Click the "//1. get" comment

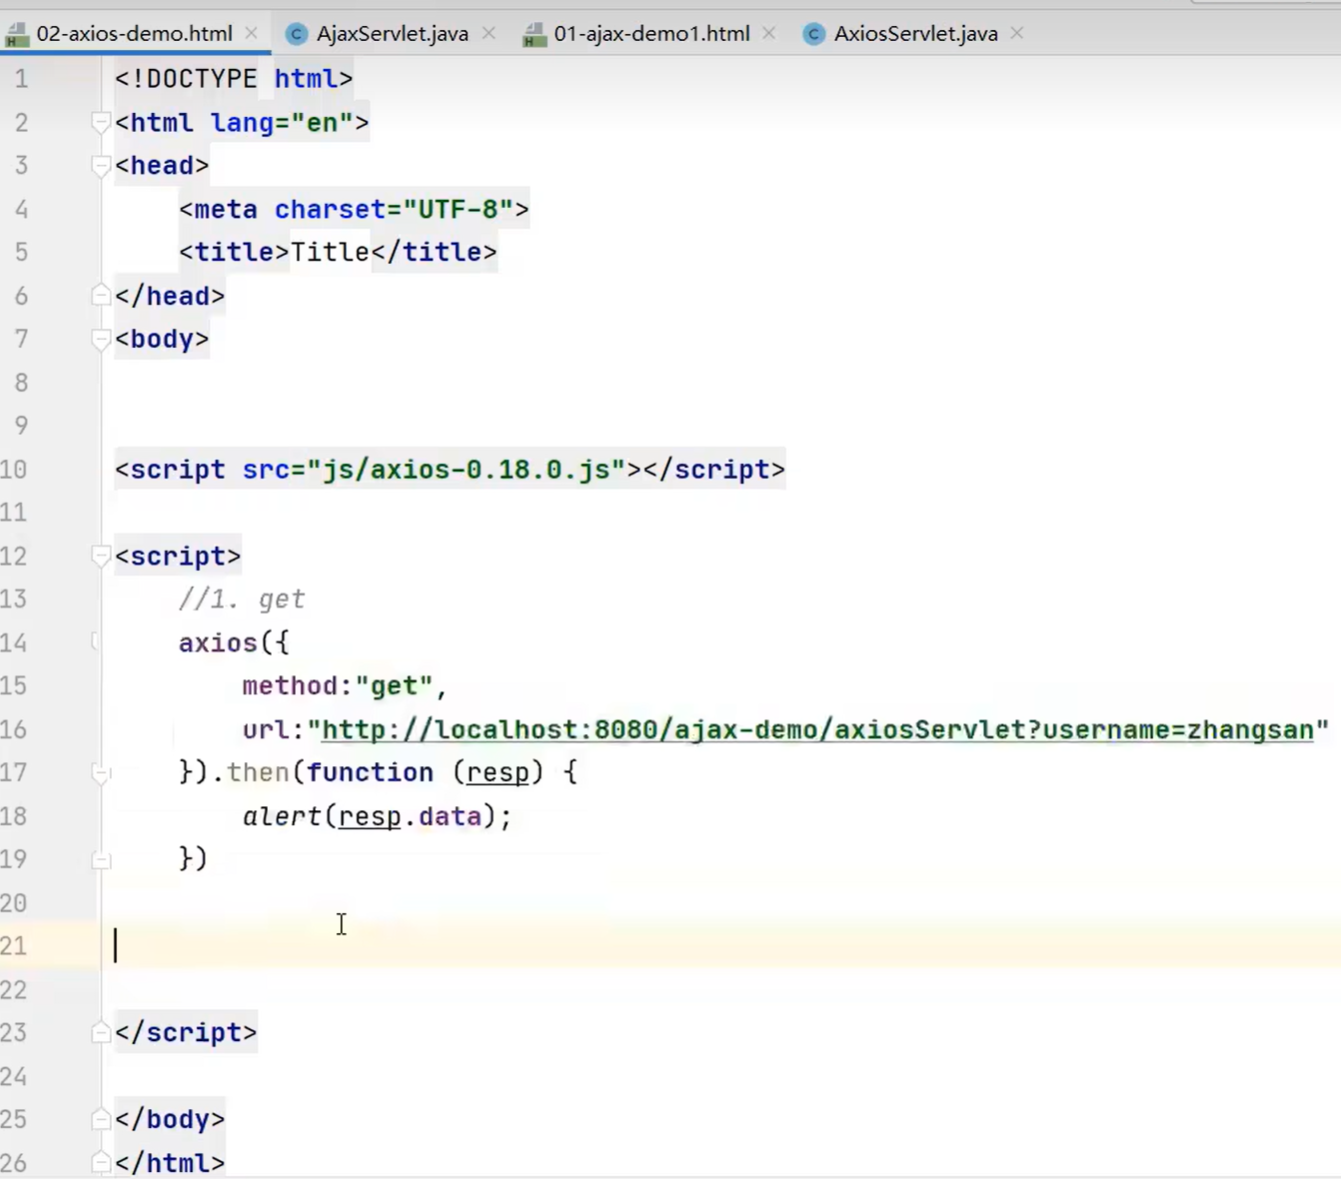point(242,599)
